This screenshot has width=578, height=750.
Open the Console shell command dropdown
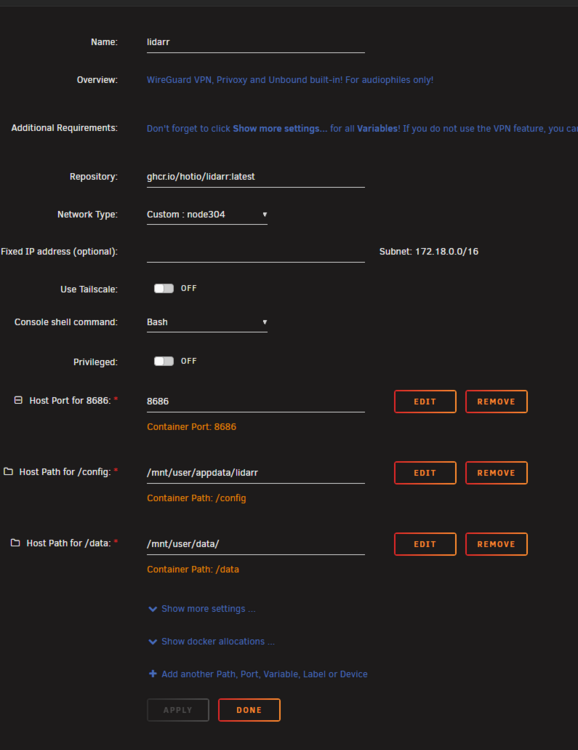pos(207,322)
